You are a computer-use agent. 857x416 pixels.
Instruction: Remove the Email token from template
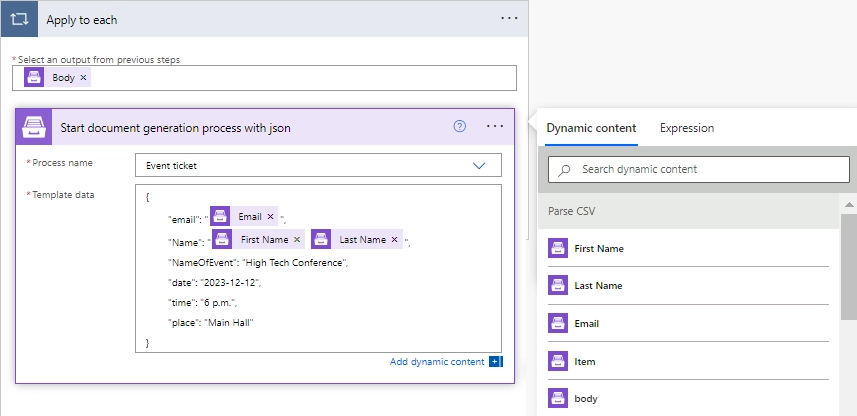tap(270, 216)
